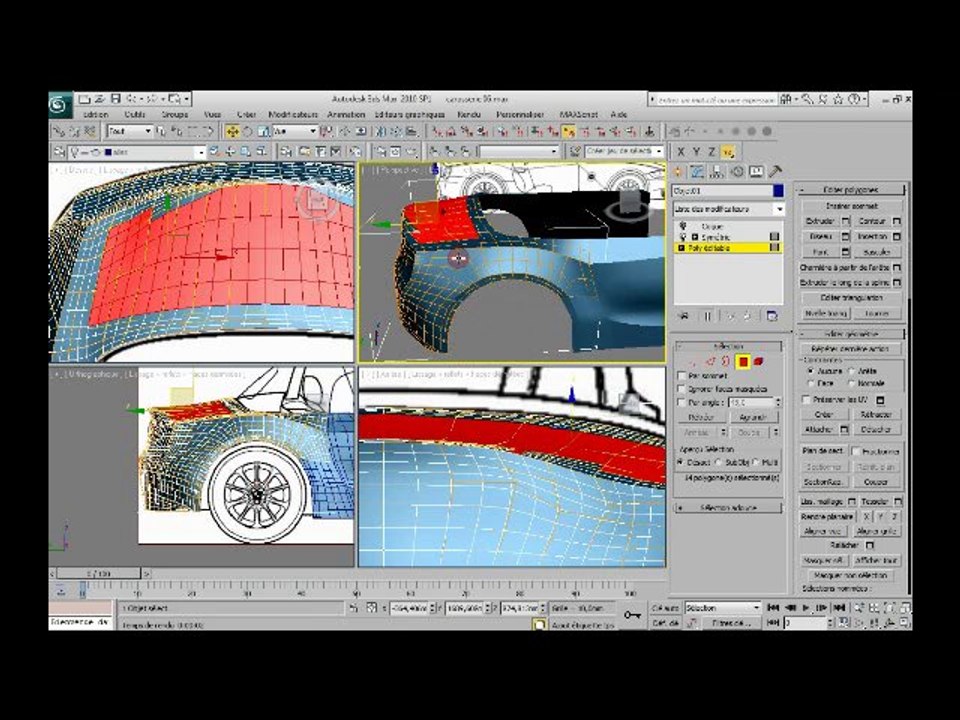Select the SubObj preview radio
960x720 pixels.
pyautogui.click(x=719, y=462)
